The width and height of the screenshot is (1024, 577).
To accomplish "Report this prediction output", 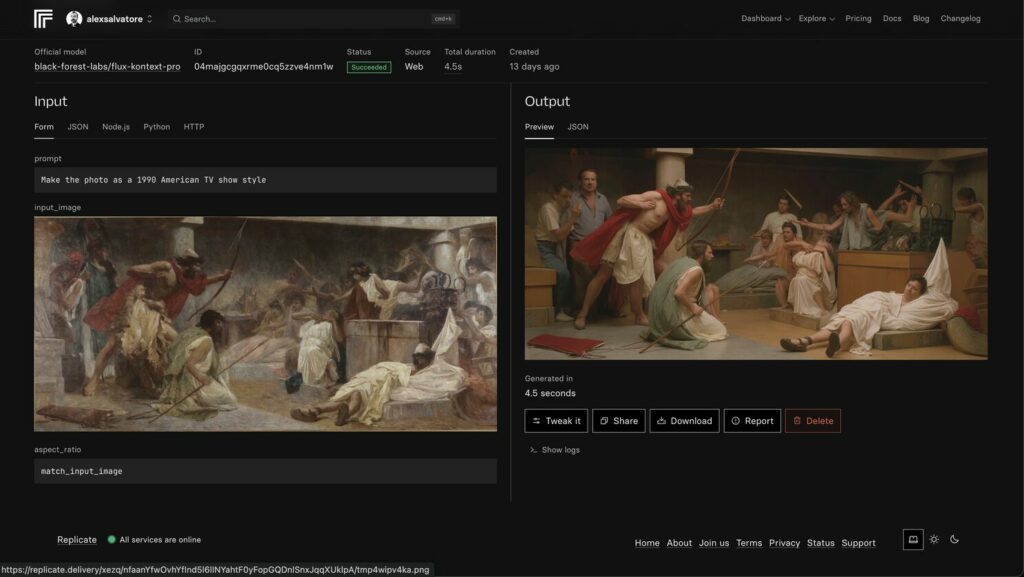I will pos(752,421).
